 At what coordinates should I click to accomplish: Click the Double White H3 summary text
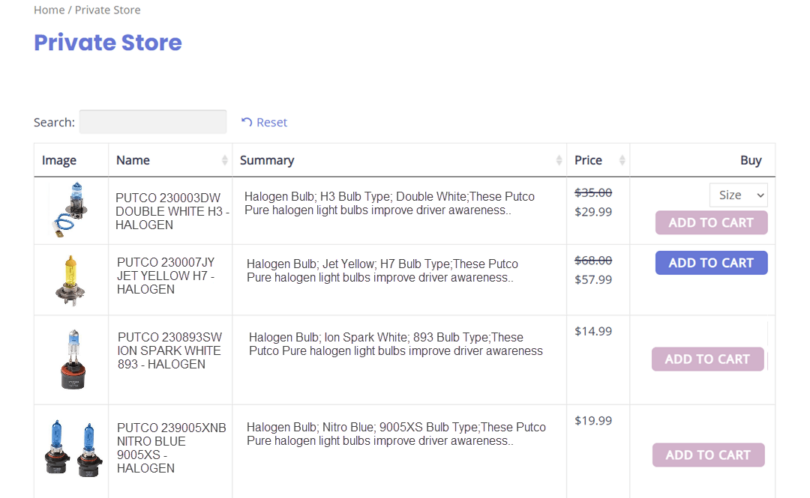[390, 204]
